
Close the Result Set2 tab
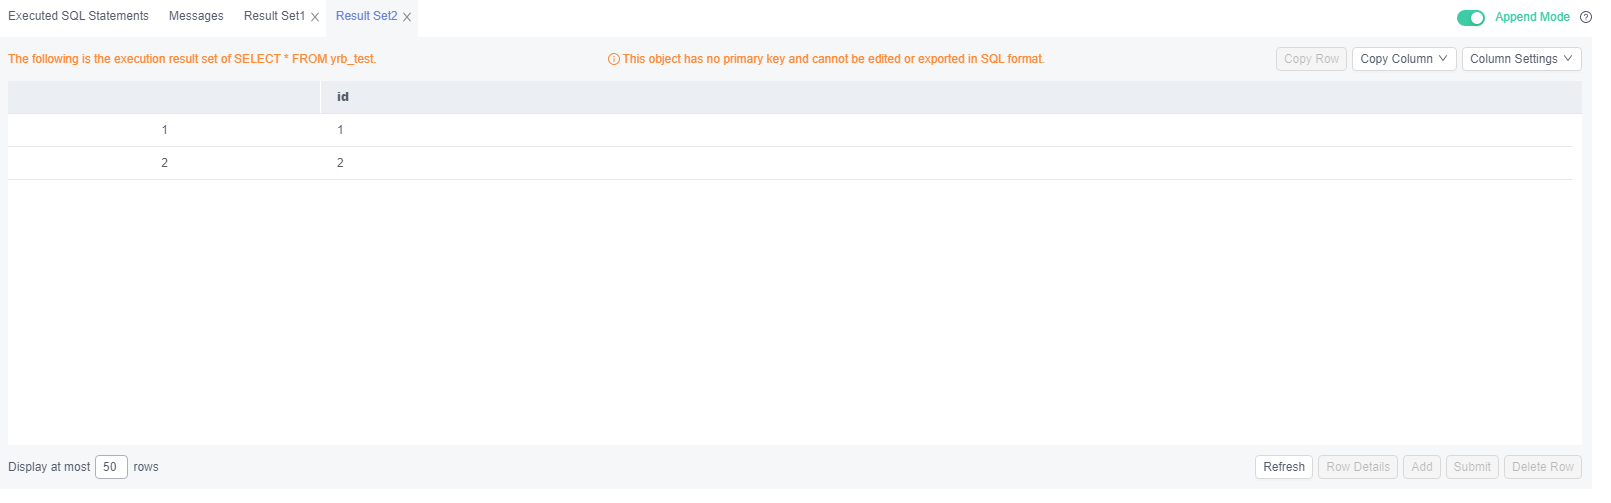[x=407, y=17]
